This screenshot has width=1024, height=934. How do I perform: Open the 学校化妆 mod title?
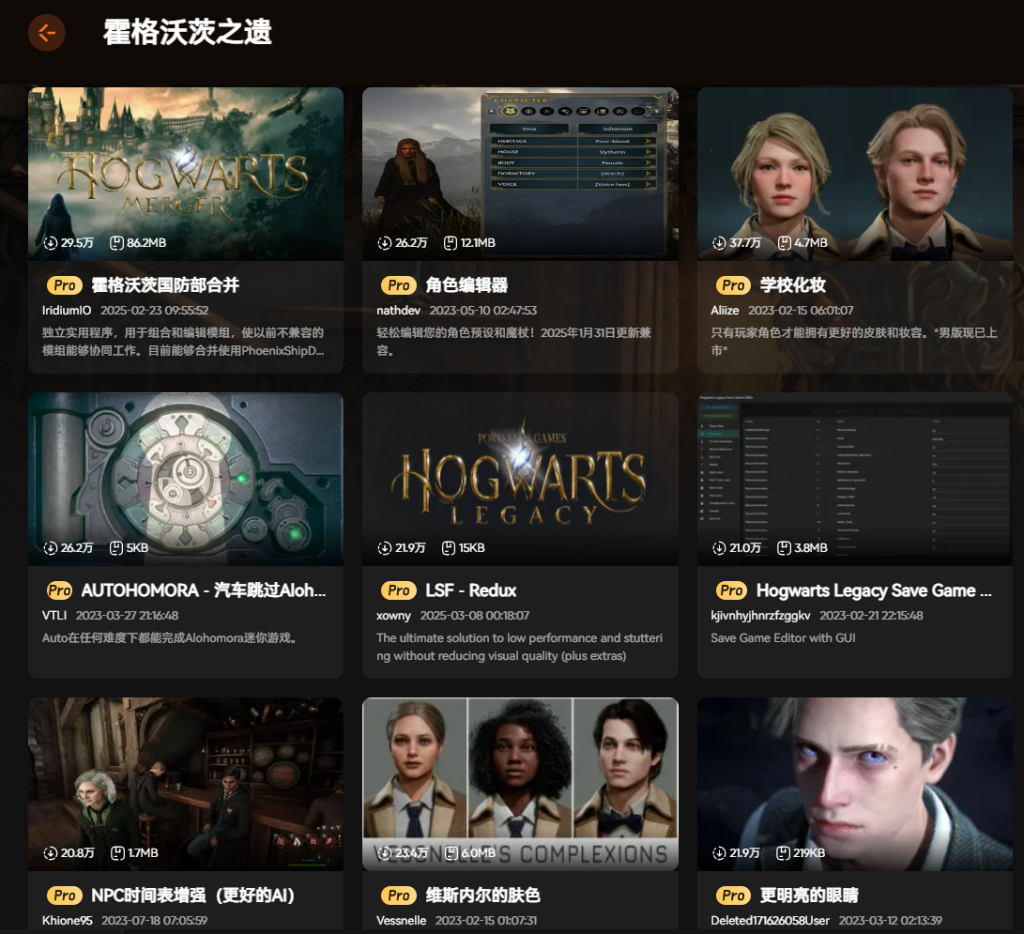coord(793,285)
